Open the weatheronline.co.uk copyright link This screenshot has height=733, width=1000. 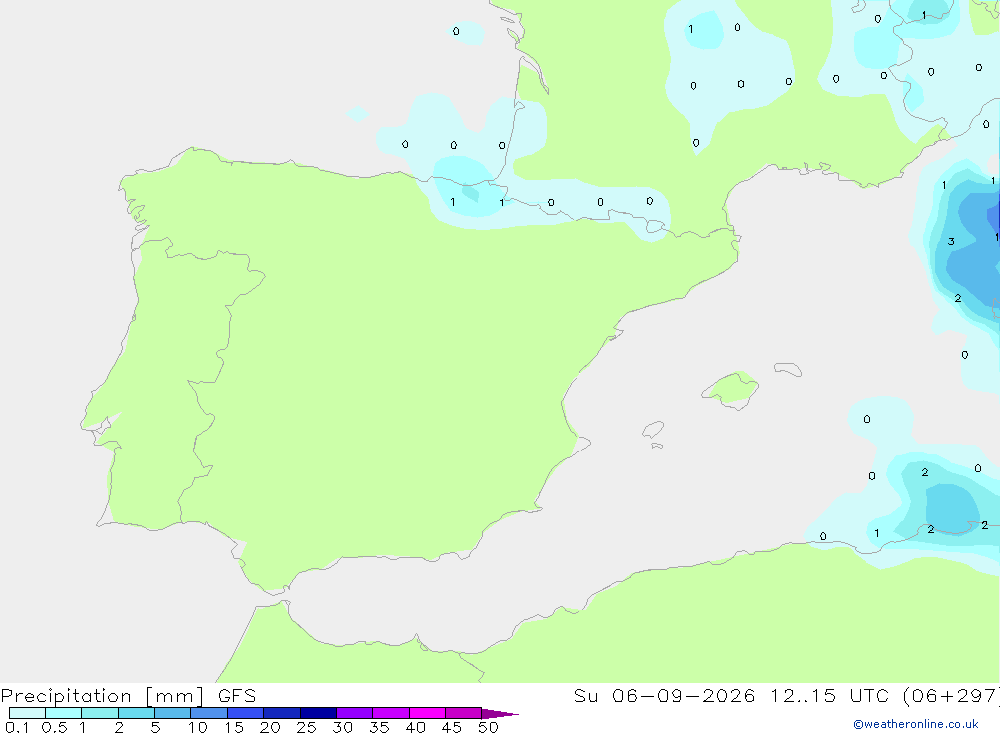tap(916, 724)
